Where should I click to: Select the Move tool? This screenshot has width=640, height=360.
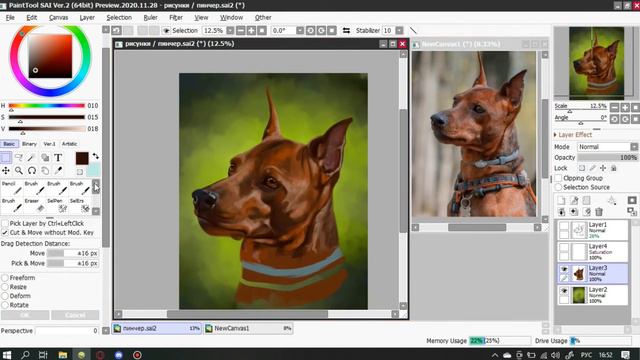pyautogui.click(x=6, y=171)
